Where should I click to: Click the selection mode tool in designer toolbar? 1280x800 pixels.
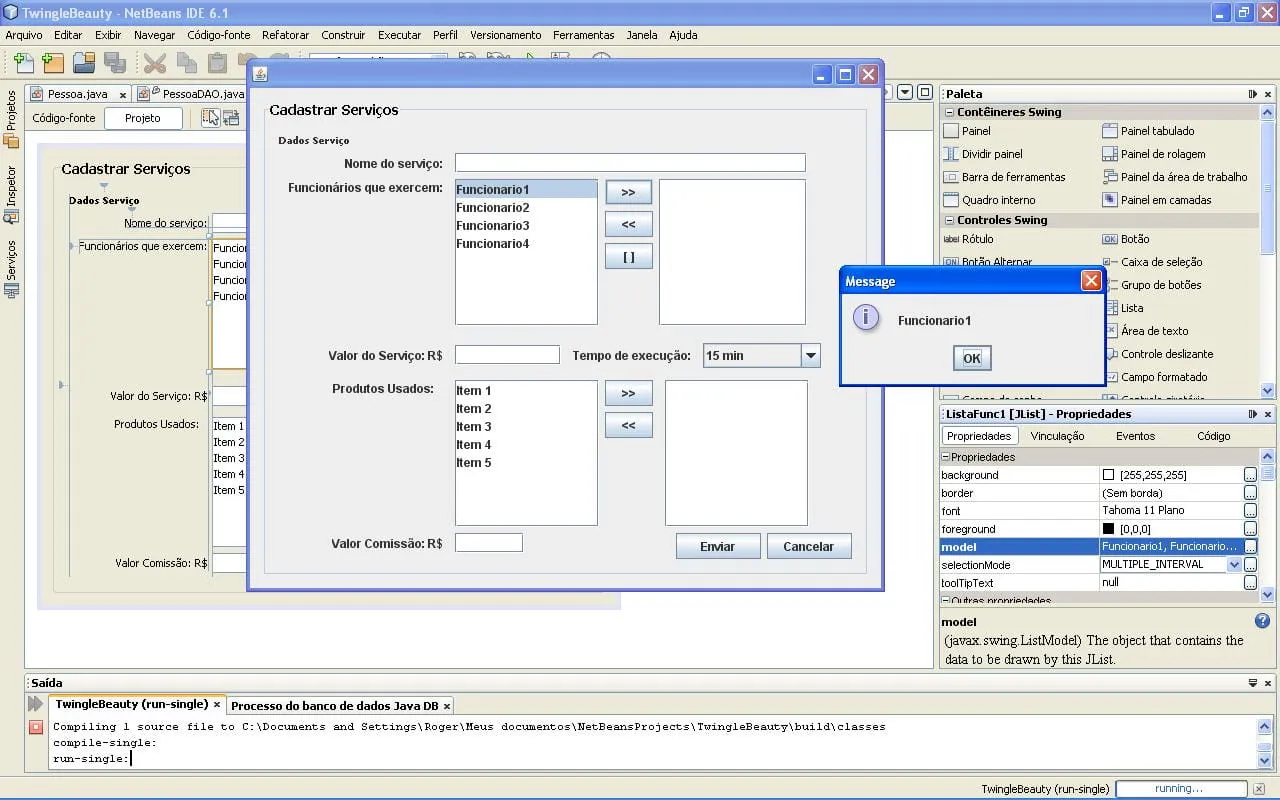210,118
